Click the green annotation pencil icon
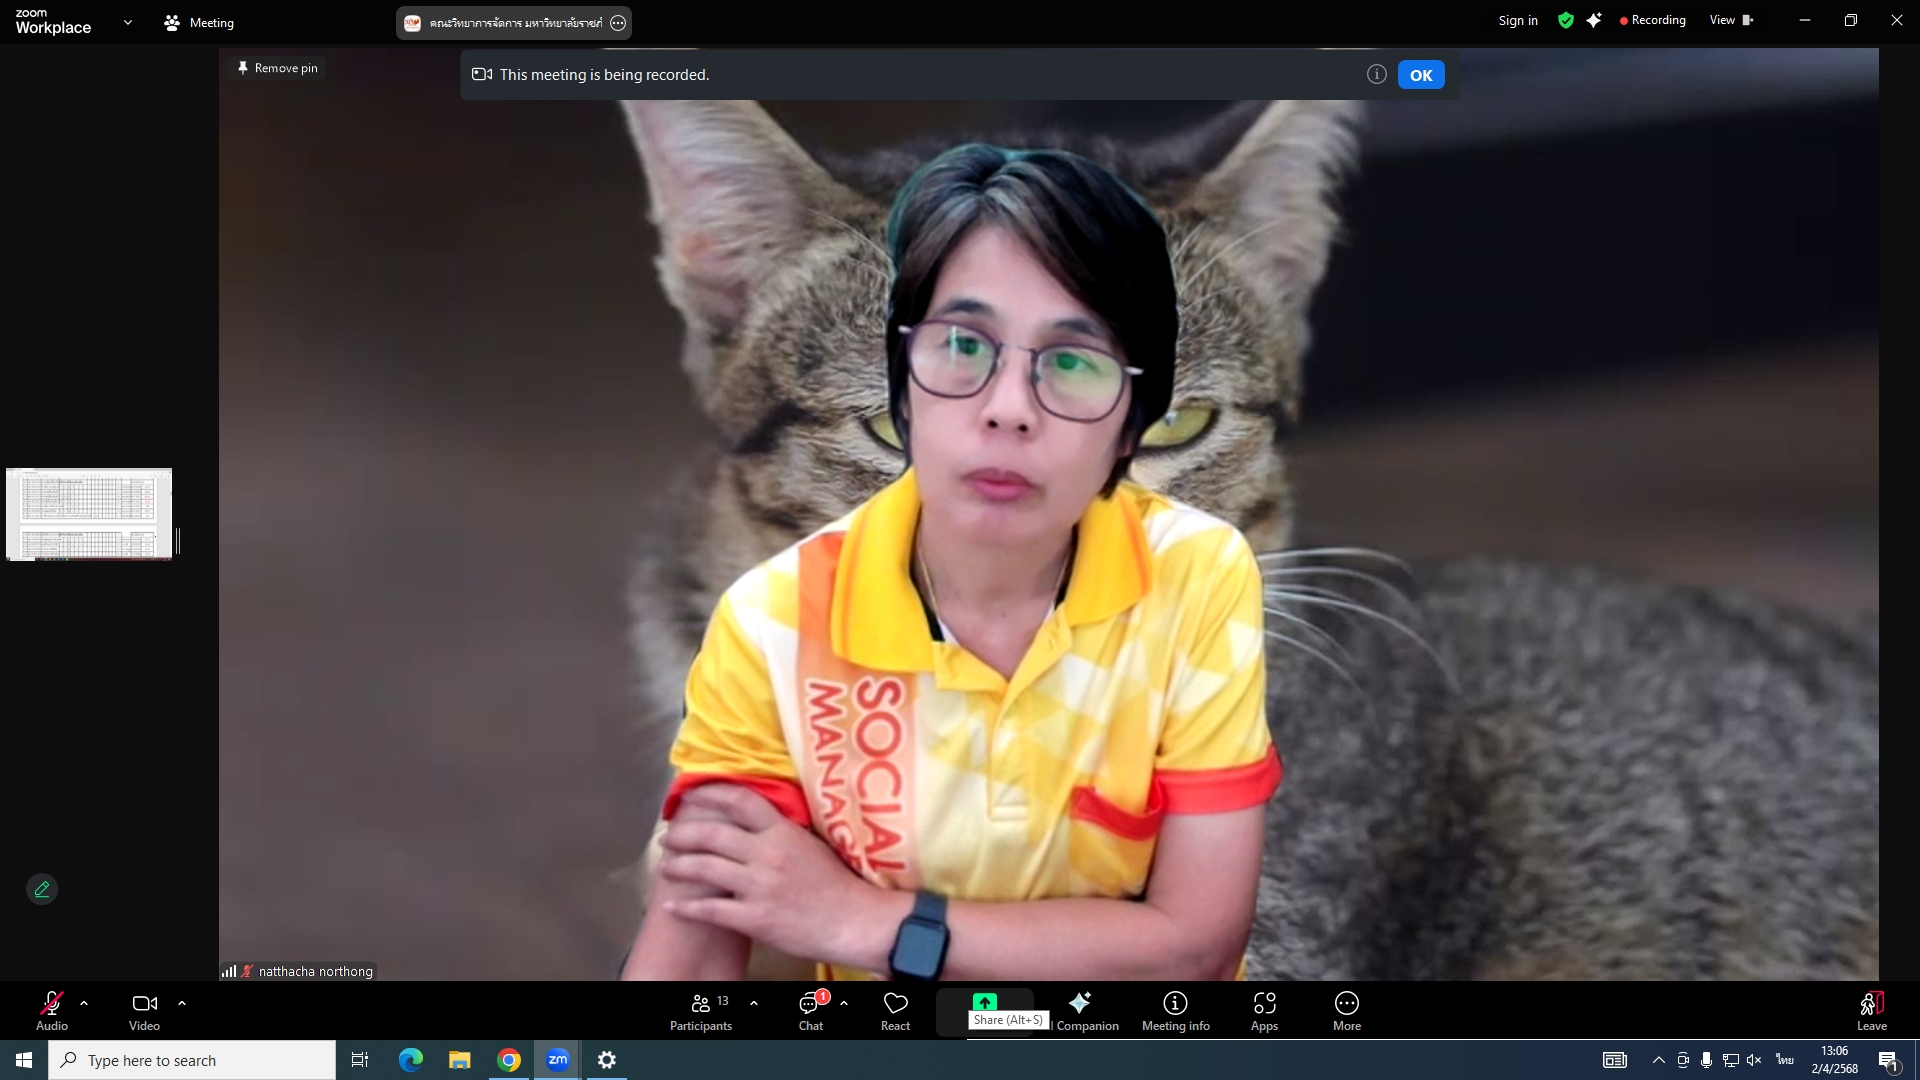The image size is (1920, 1080). coord(42,888)
